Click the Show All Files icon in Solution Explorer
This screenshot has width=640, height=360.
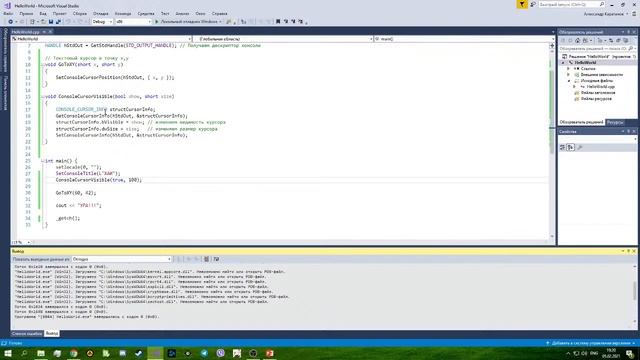626,40
